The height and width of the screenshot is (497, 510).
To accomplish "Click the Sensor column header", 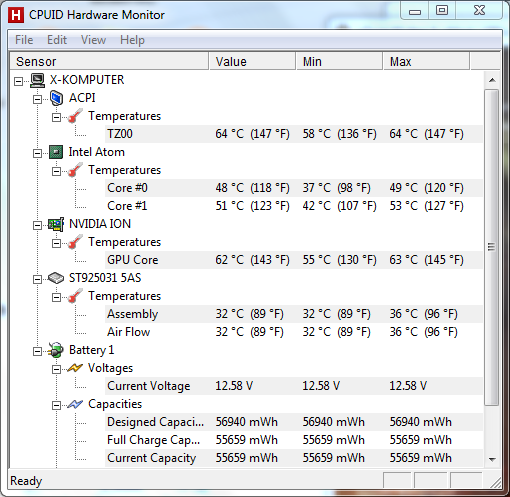I will 109,61.
